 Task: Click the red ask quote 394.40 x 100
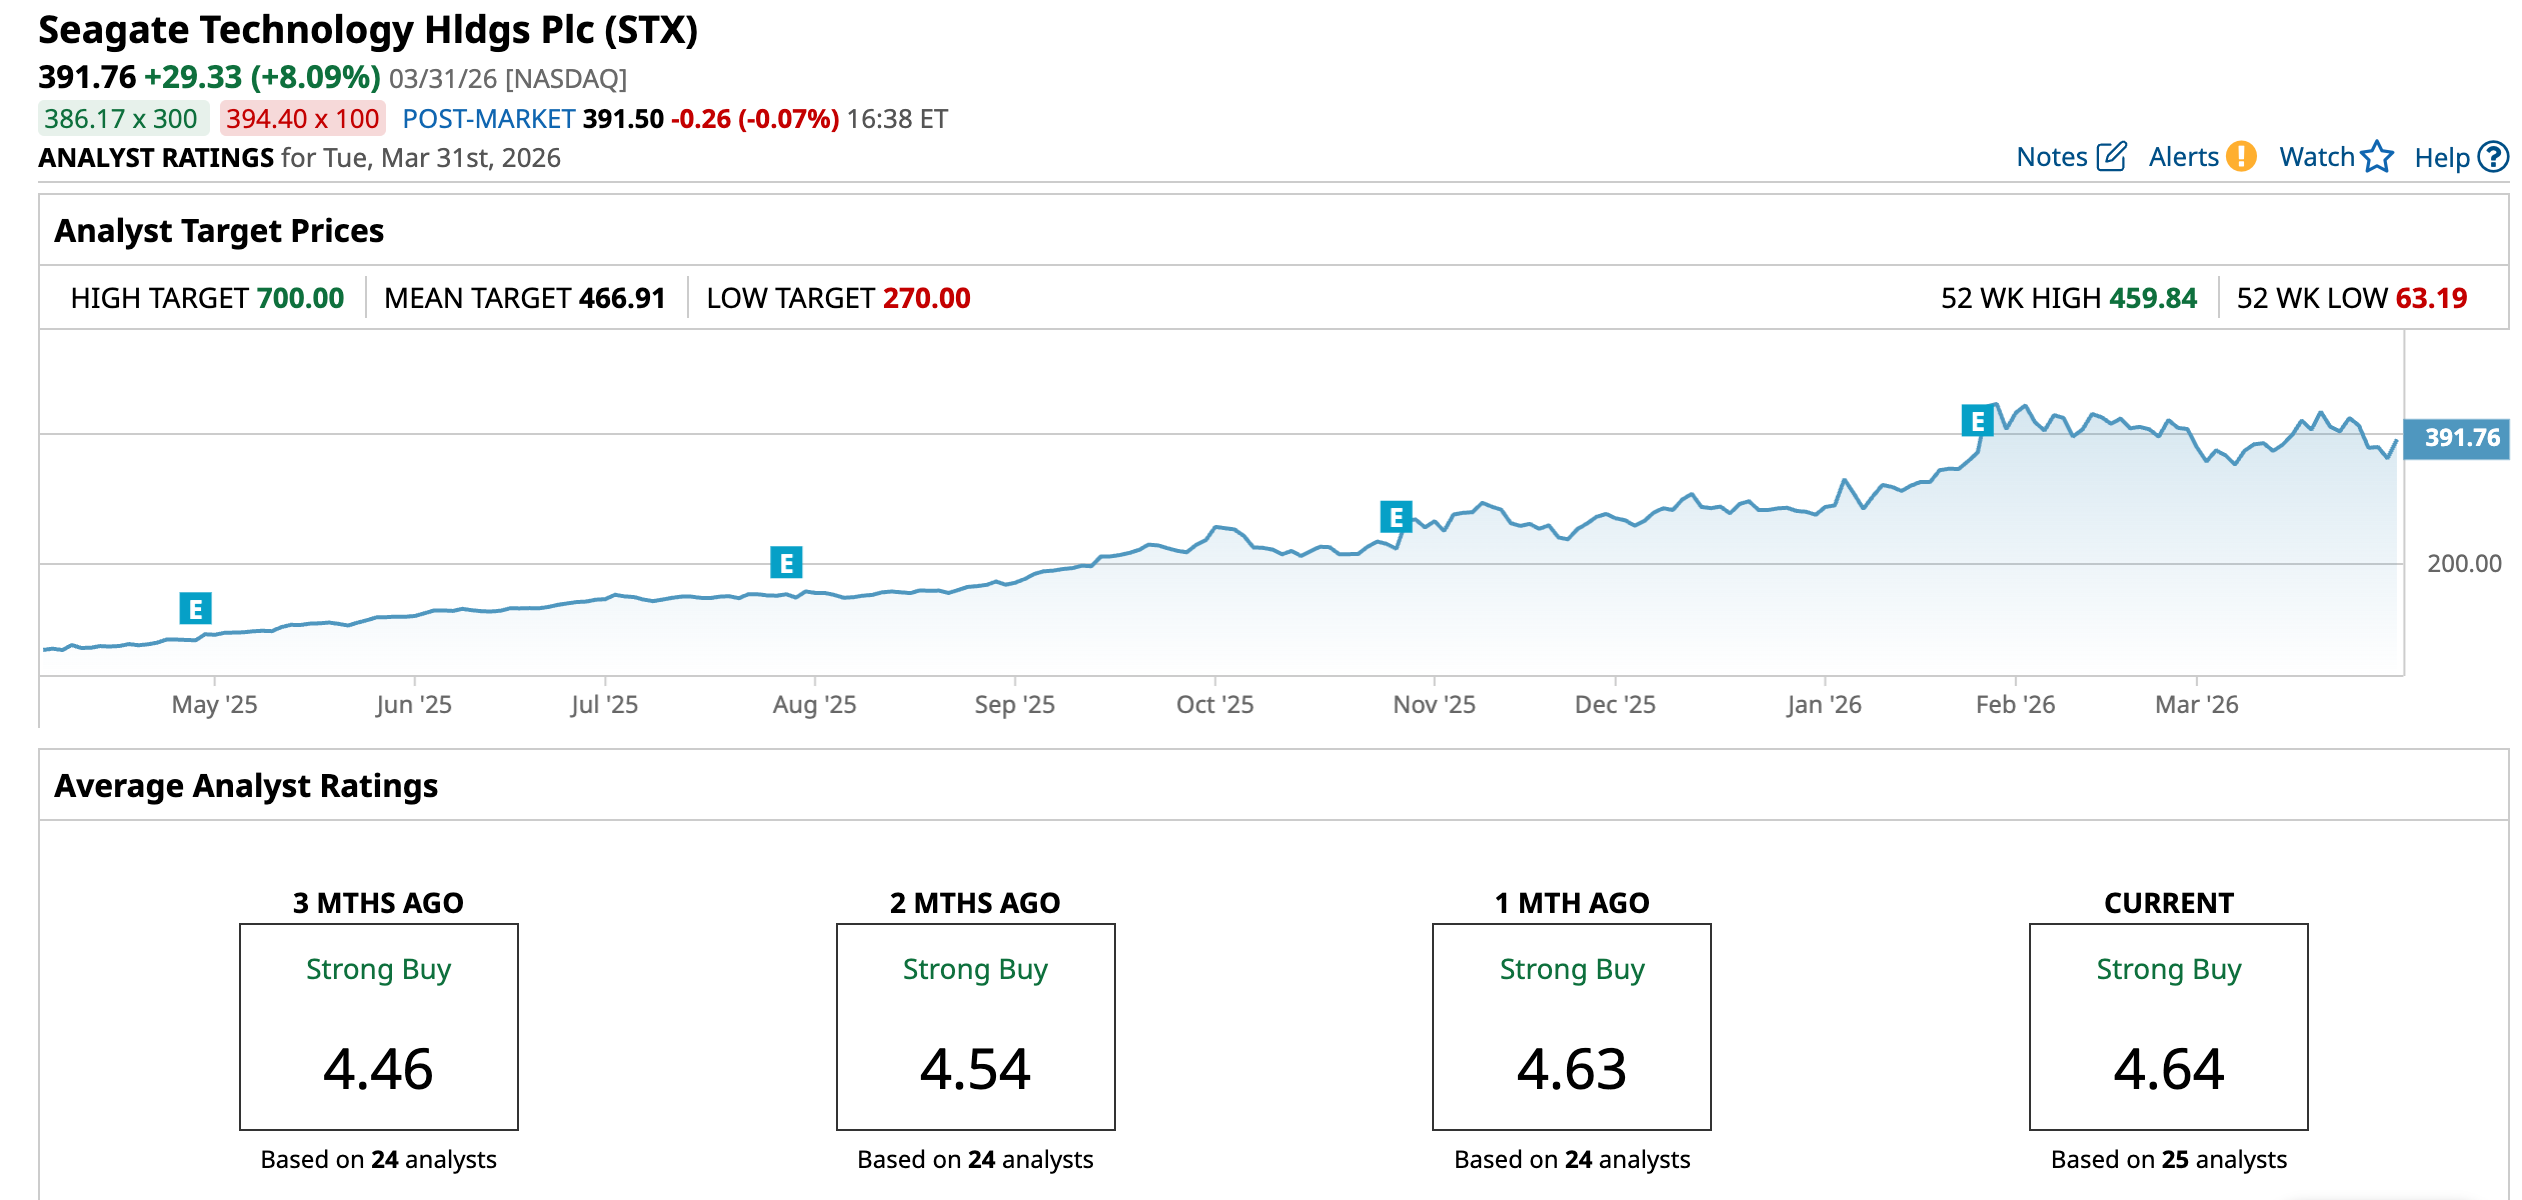(303, 119)
